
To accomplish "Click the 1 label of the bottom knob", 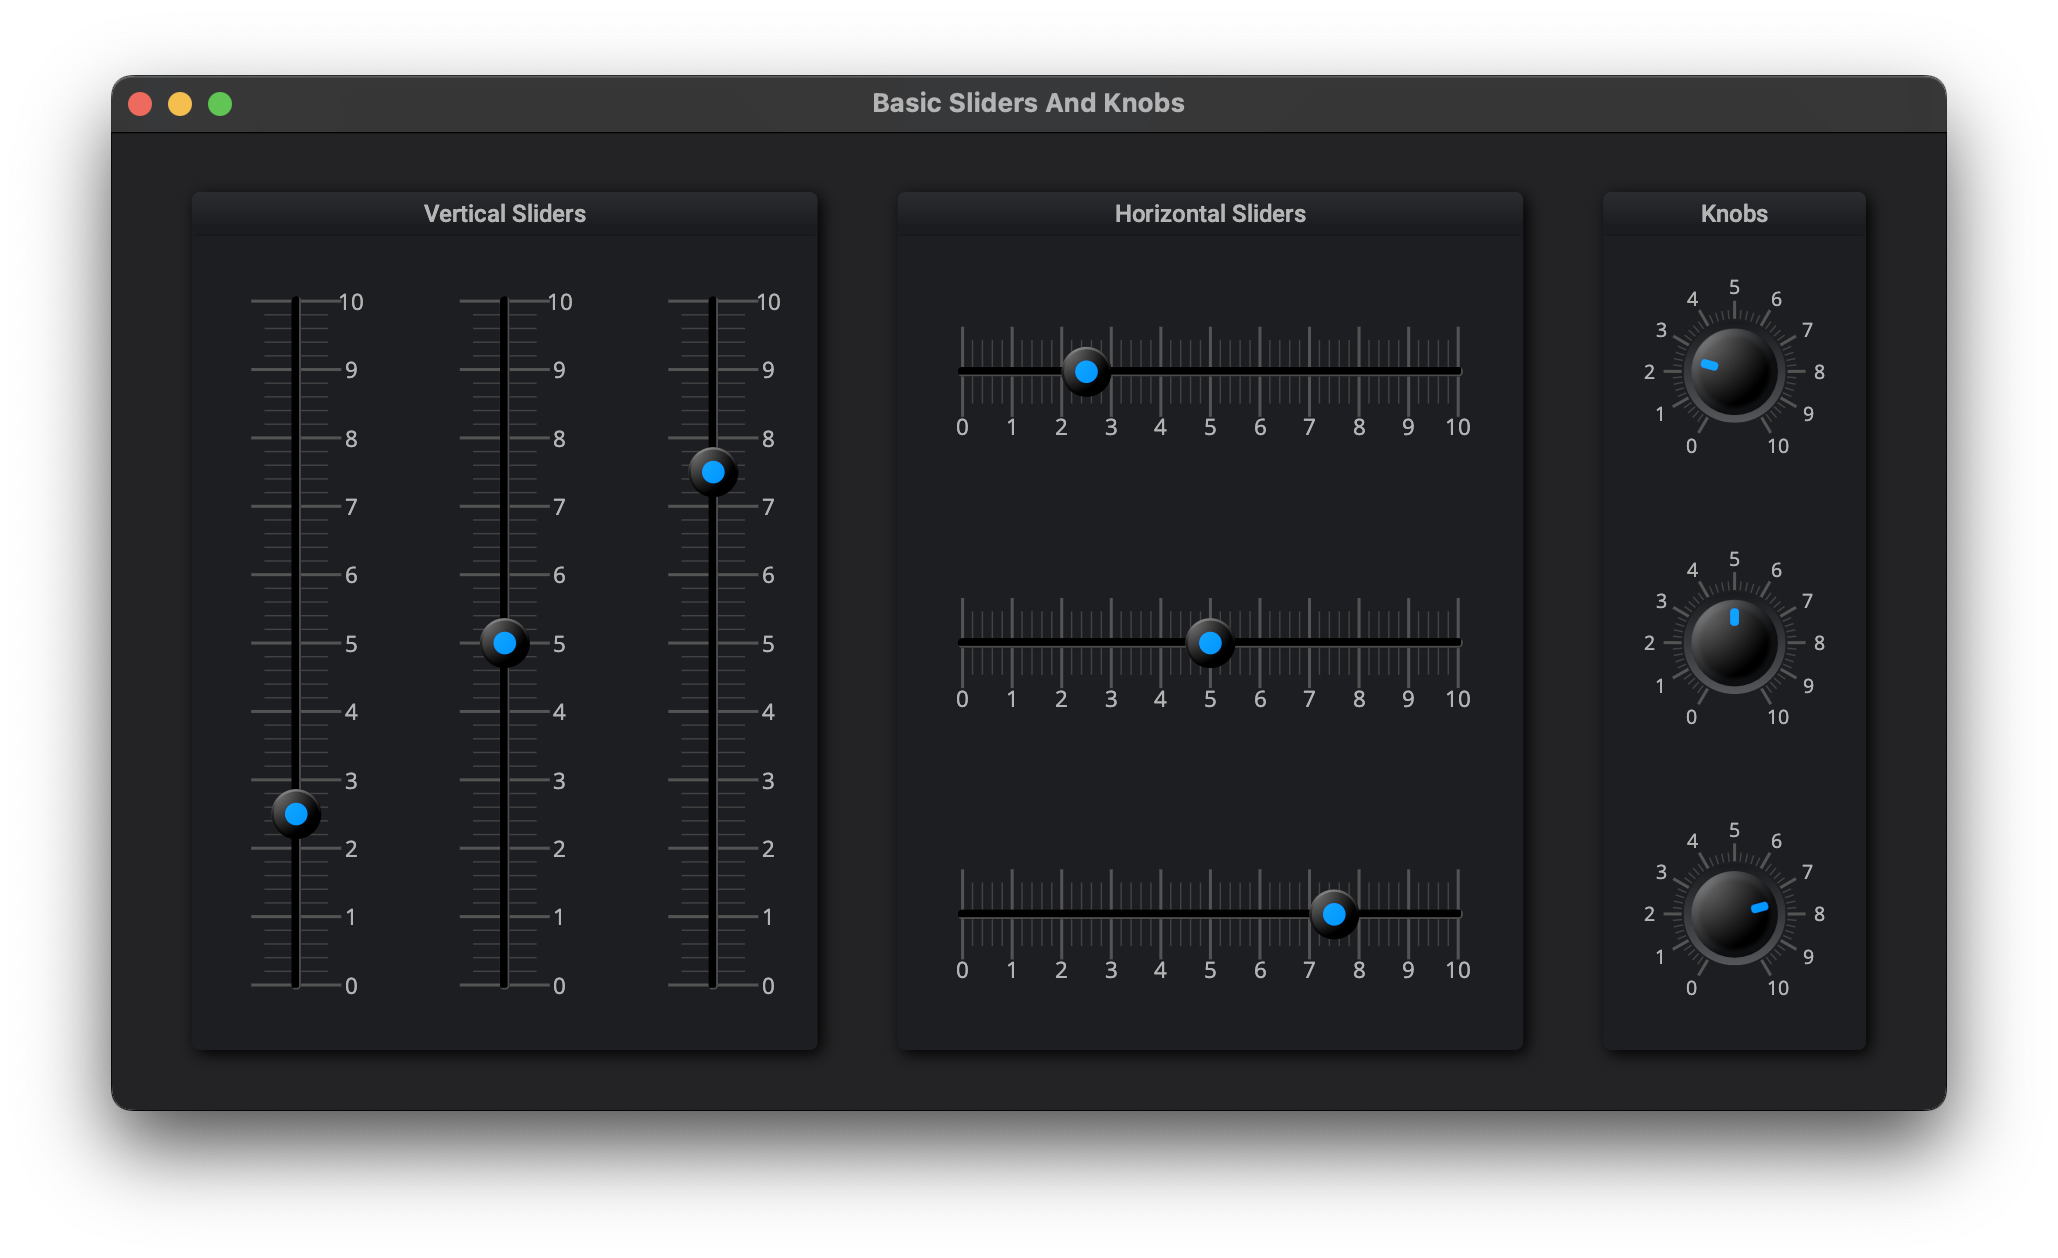I will pos(1660,957).
